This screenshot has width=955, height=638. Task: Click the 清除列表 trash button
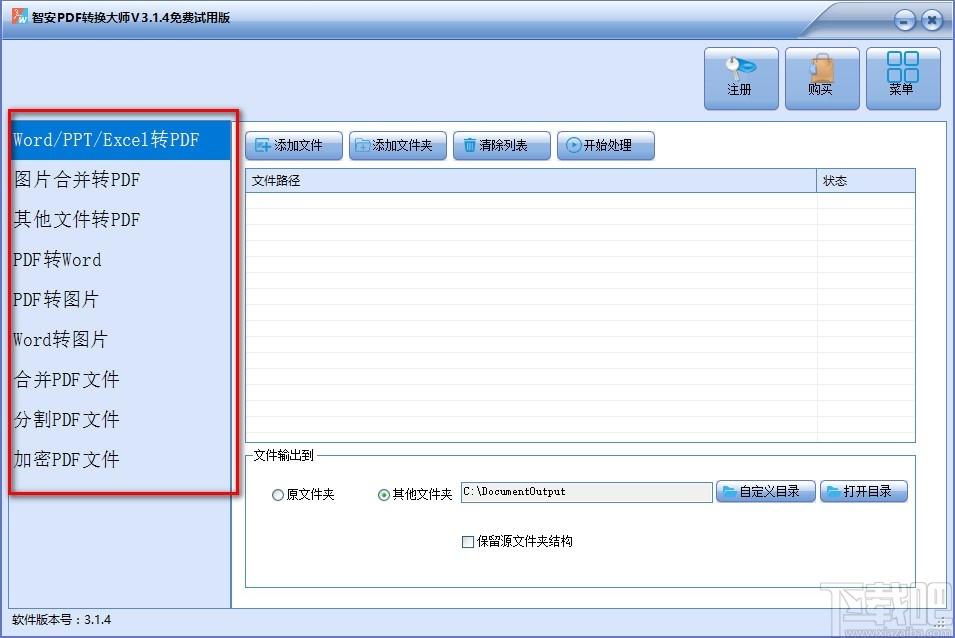tap(502, 145)
